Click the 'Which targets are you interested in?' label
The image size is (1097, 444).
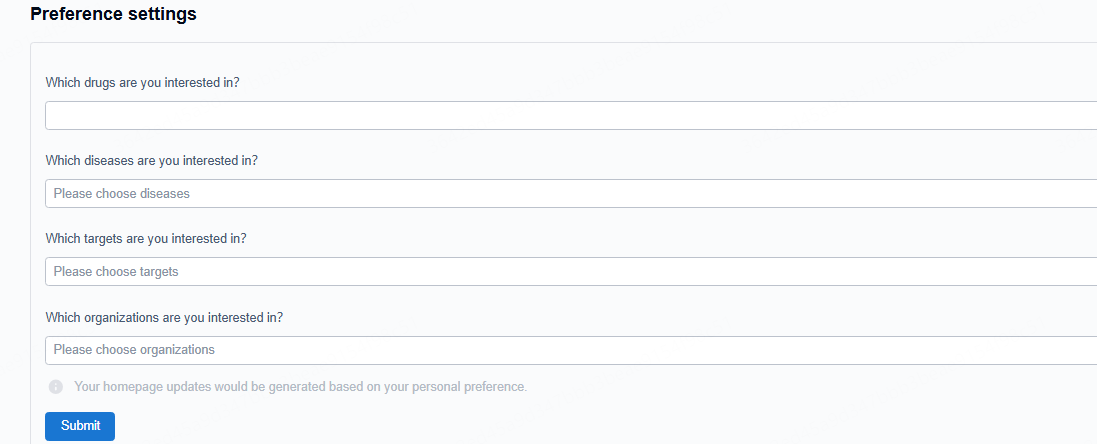(x=146, y=239)
